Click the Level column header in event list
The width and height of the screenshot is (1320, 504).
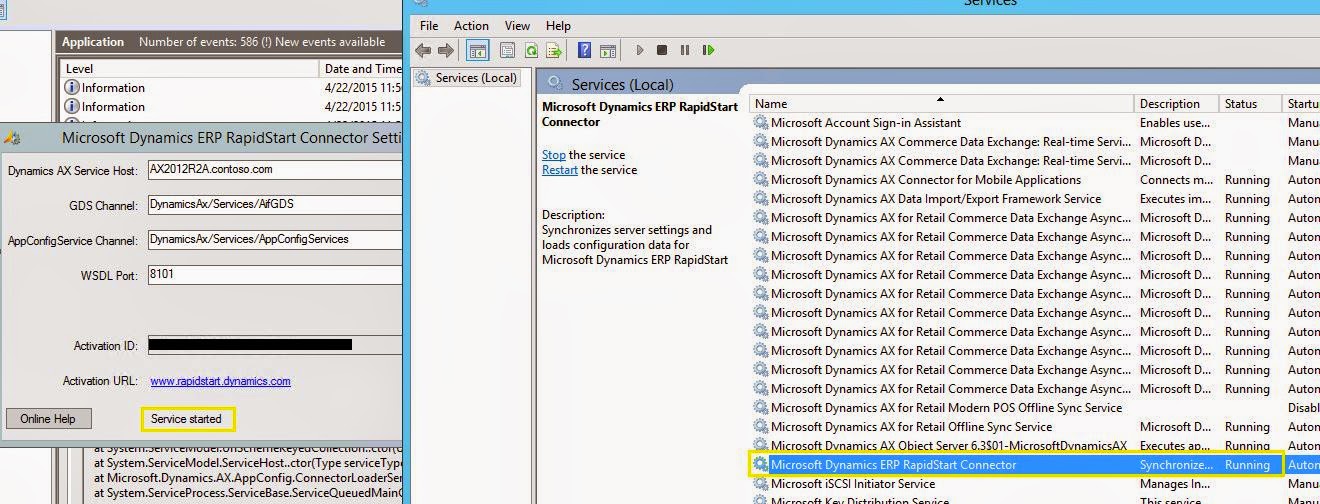(190, 69)
